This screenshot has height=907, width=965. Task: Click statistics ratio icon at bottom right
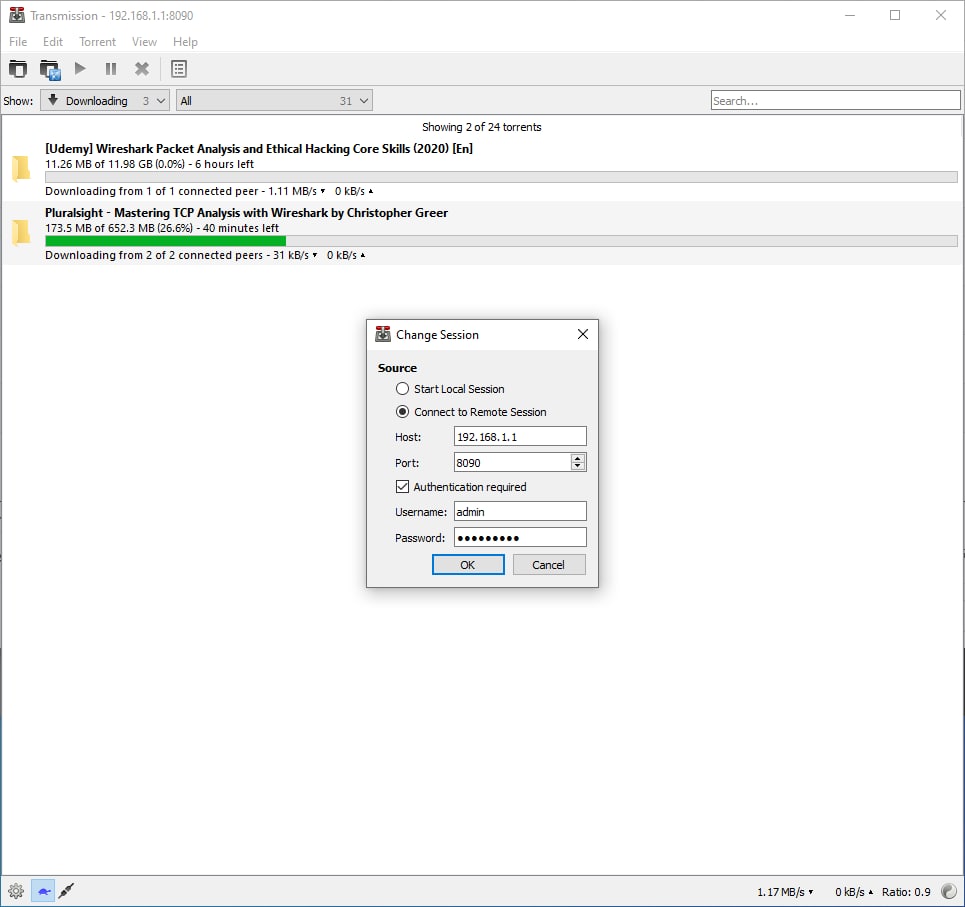pos(949,891)
